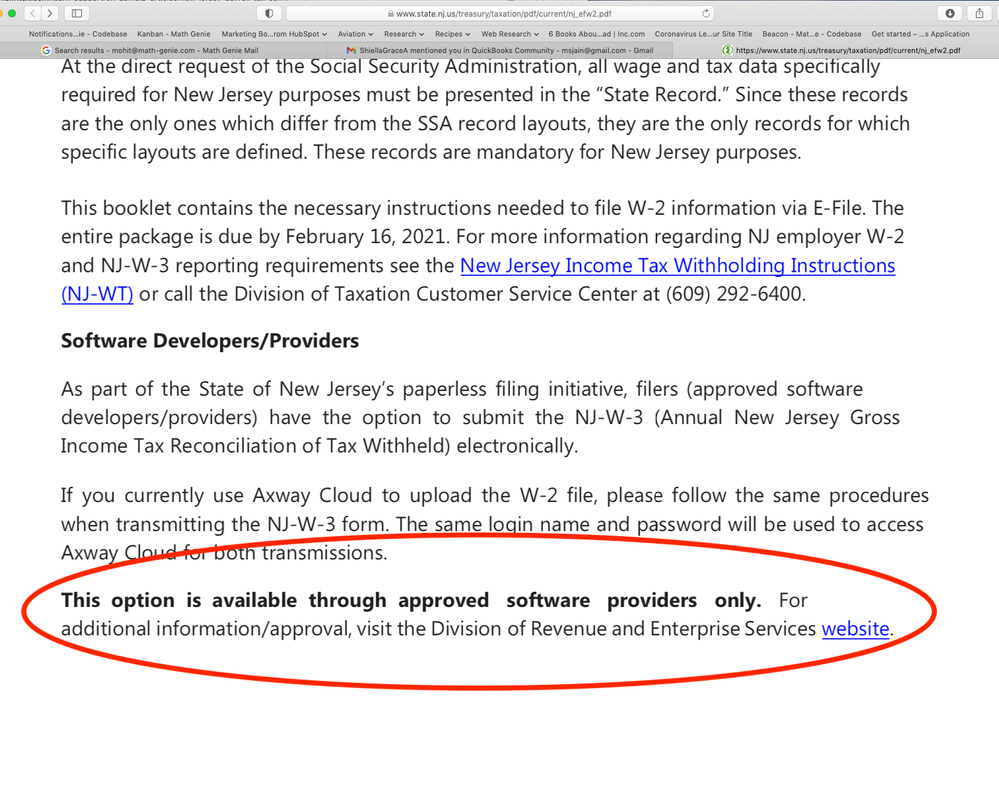This screenshot has width=999, height=798.
Task: Go forward using the Safari forward arrow
Action: click(50, 13)
